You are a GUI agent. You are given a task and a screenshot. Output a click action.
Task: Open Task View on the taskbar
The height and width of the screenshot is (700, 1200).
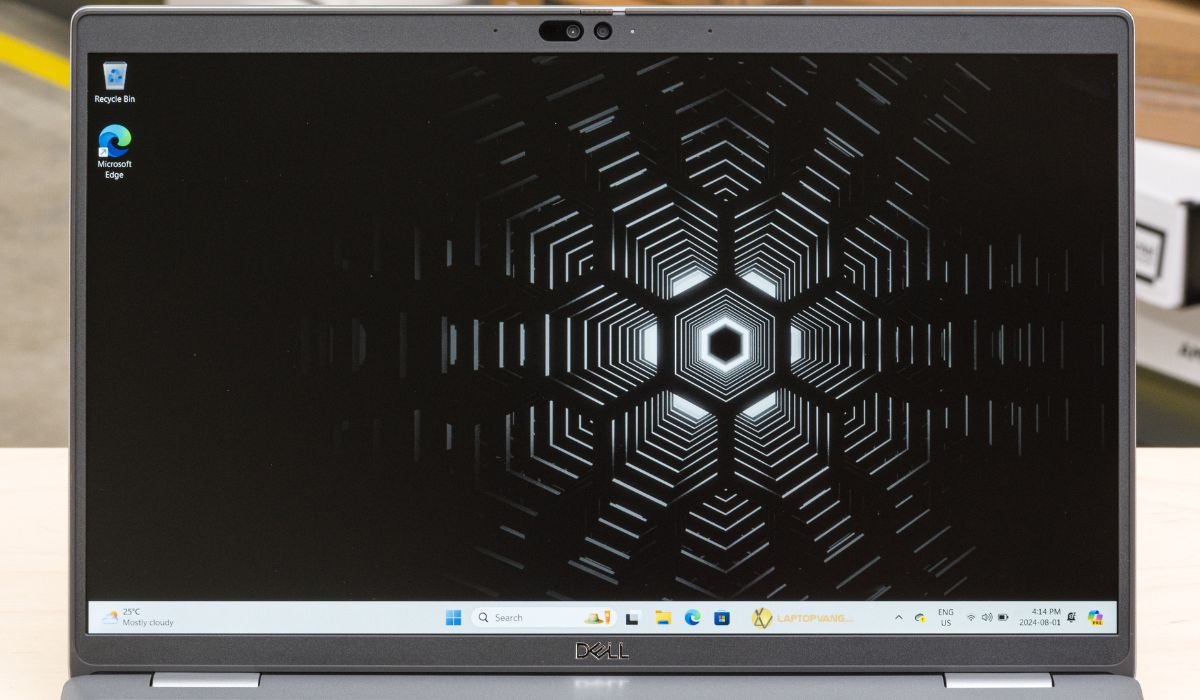pyautogui.click(x=633, y=618)
